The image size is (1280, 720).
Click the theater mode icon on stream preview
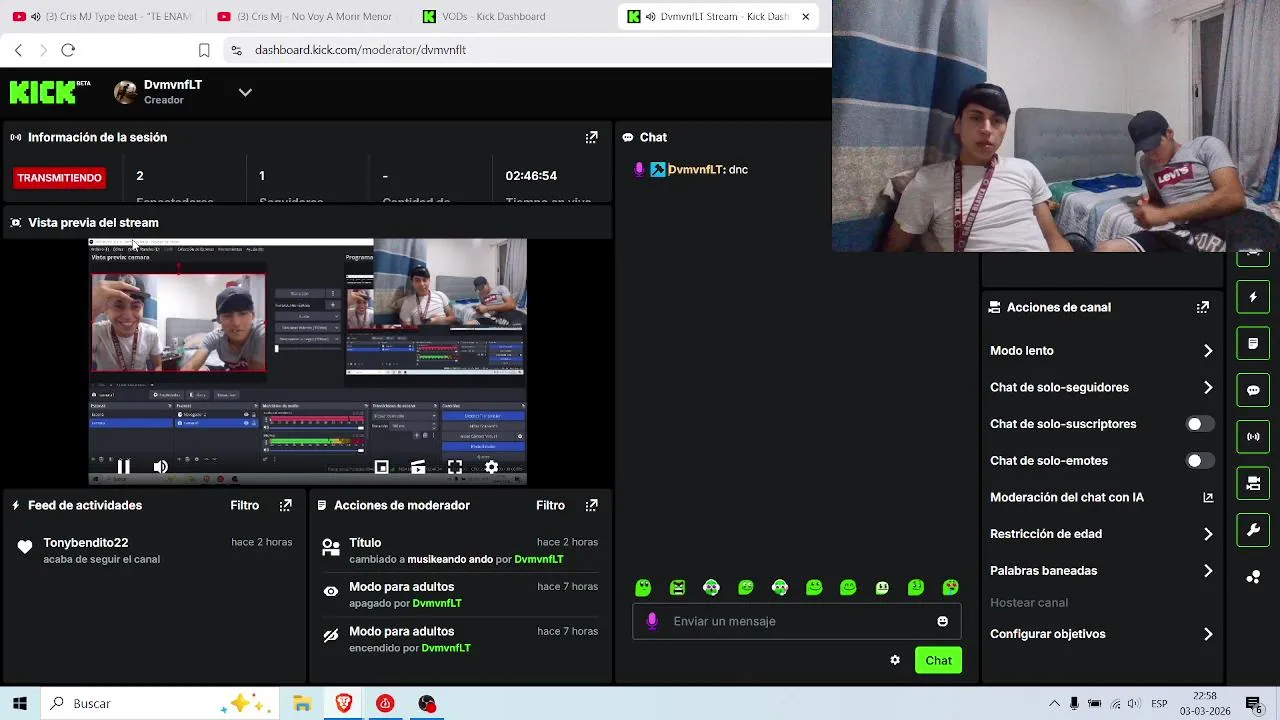381,467
